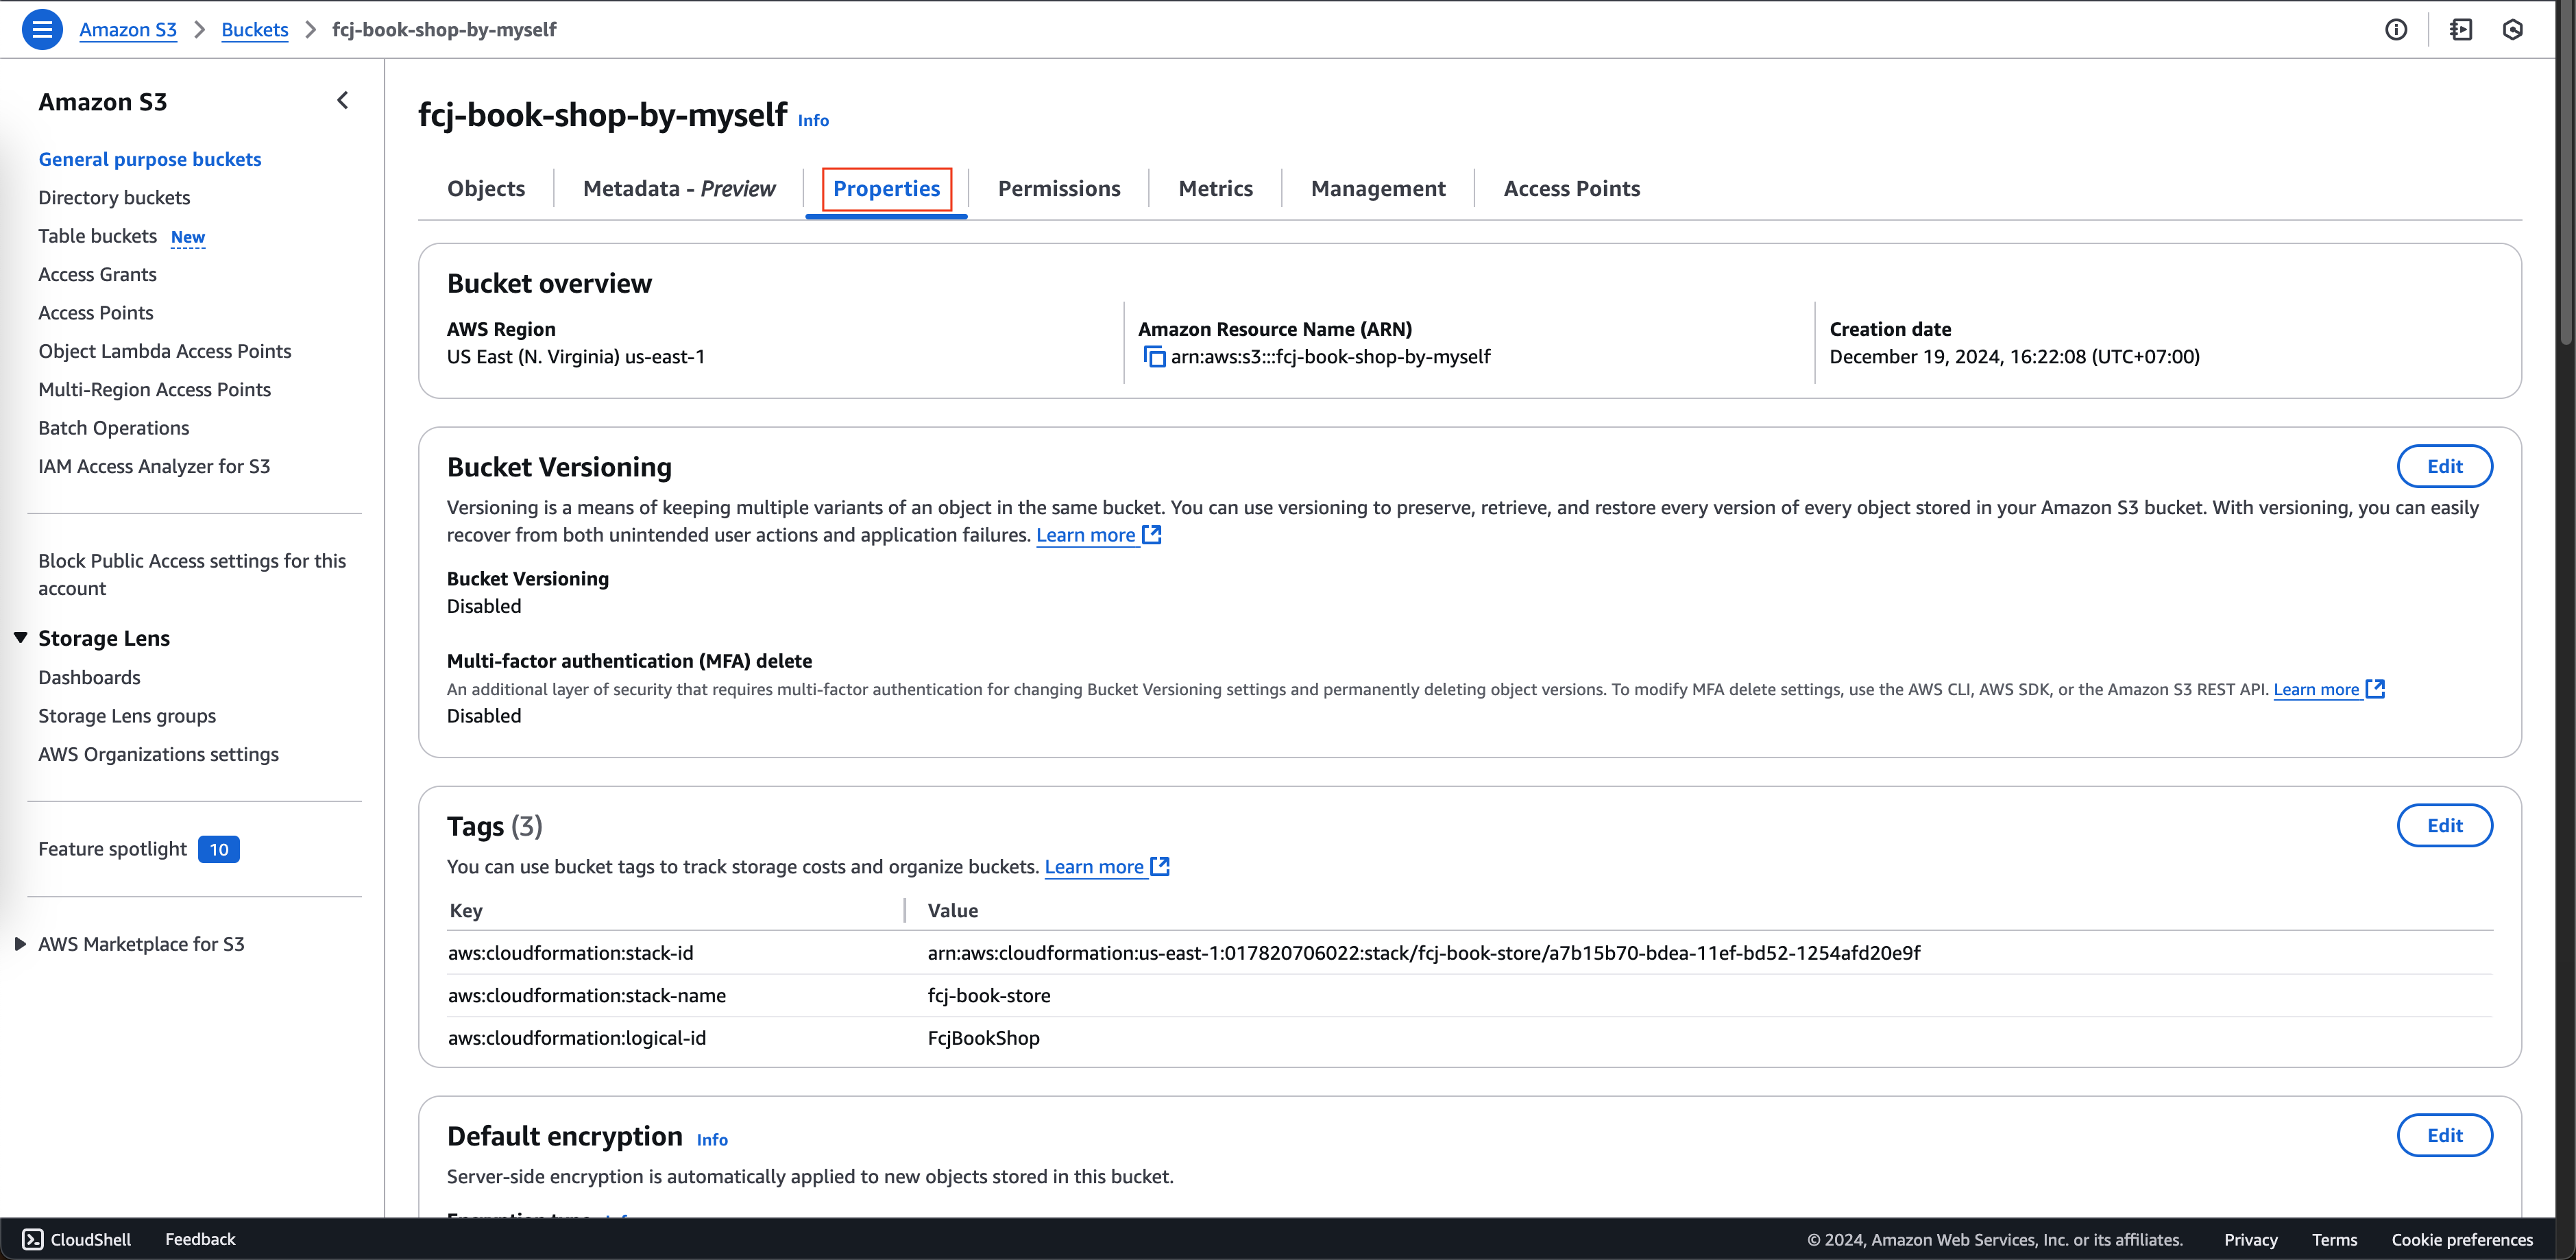Click the info circle icon in header
The width and height of the screenshot is (2576, 1260).
tap(2396, 29)
